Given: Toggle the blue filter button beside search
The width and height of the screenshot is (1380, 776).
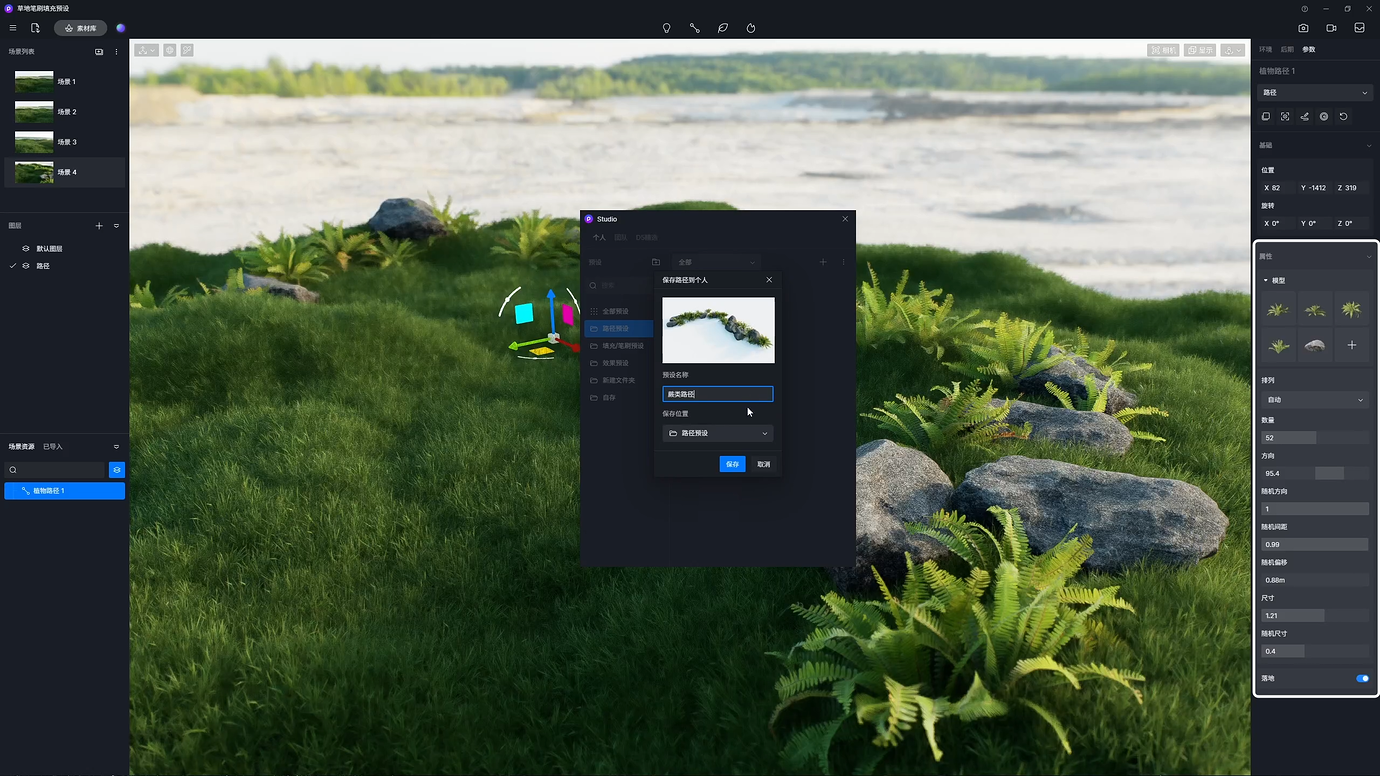Looking at the screenshot, I should tap(117, 470).
